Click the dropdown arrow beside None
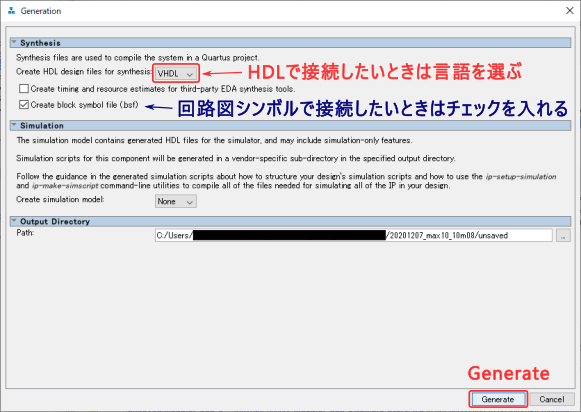 point(190,202)
